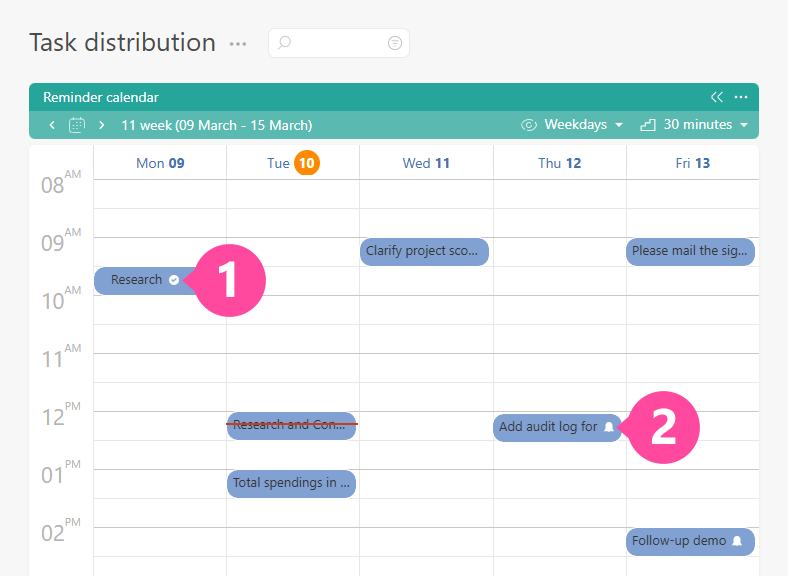
Task: Collapse the Reminder calendar panel
Action: pyautogui.click(x=716, y=97)
